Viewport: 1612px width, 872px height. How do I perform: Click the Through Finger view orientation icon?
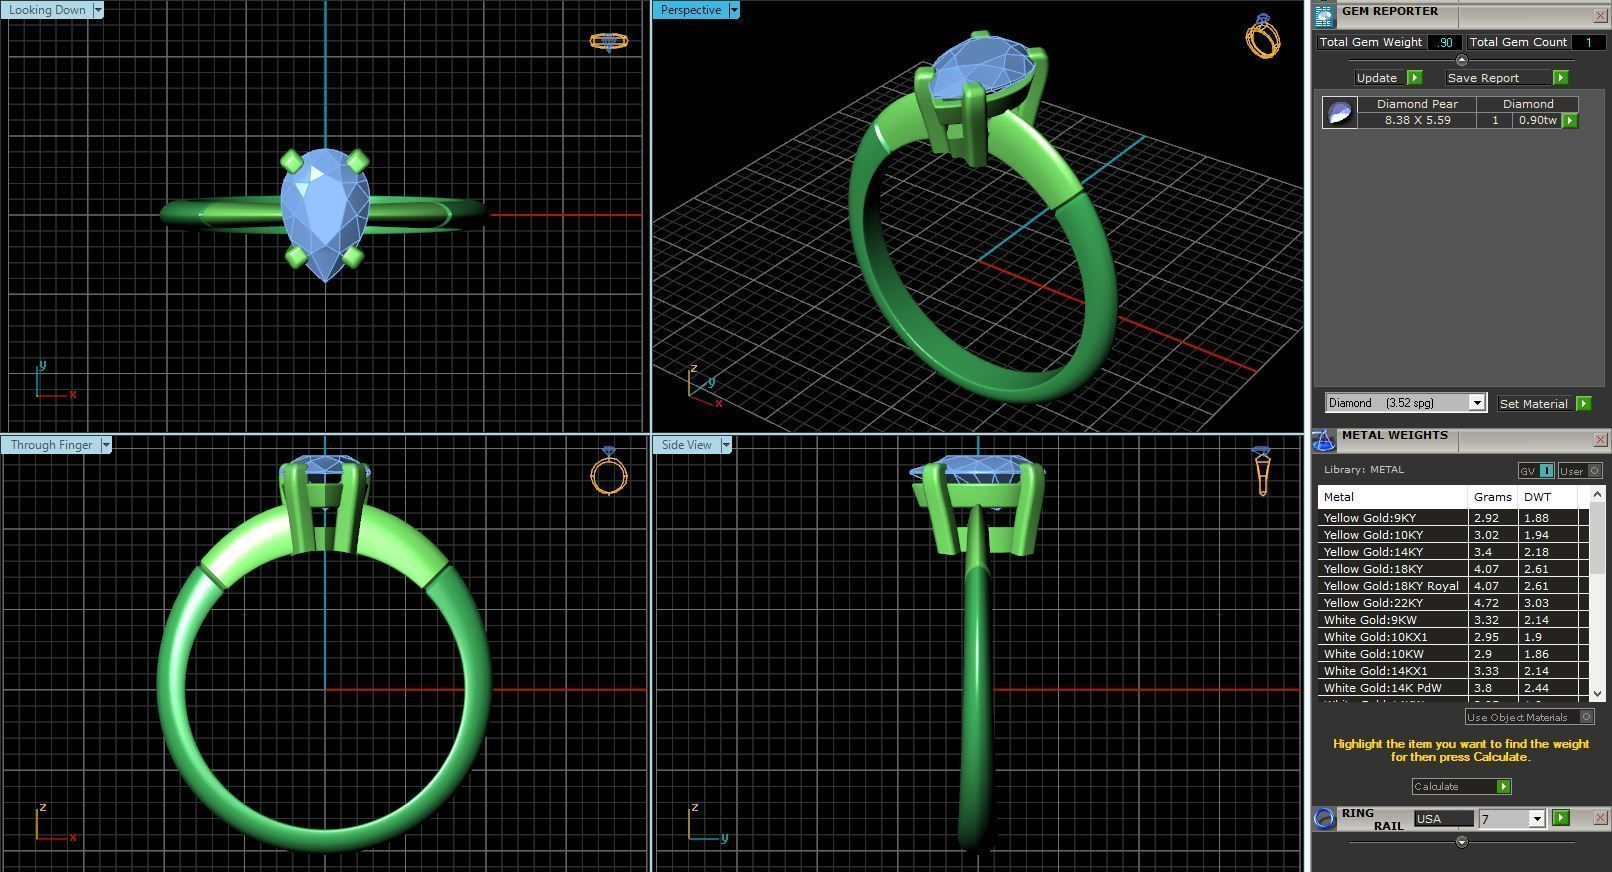pos(608,470)
